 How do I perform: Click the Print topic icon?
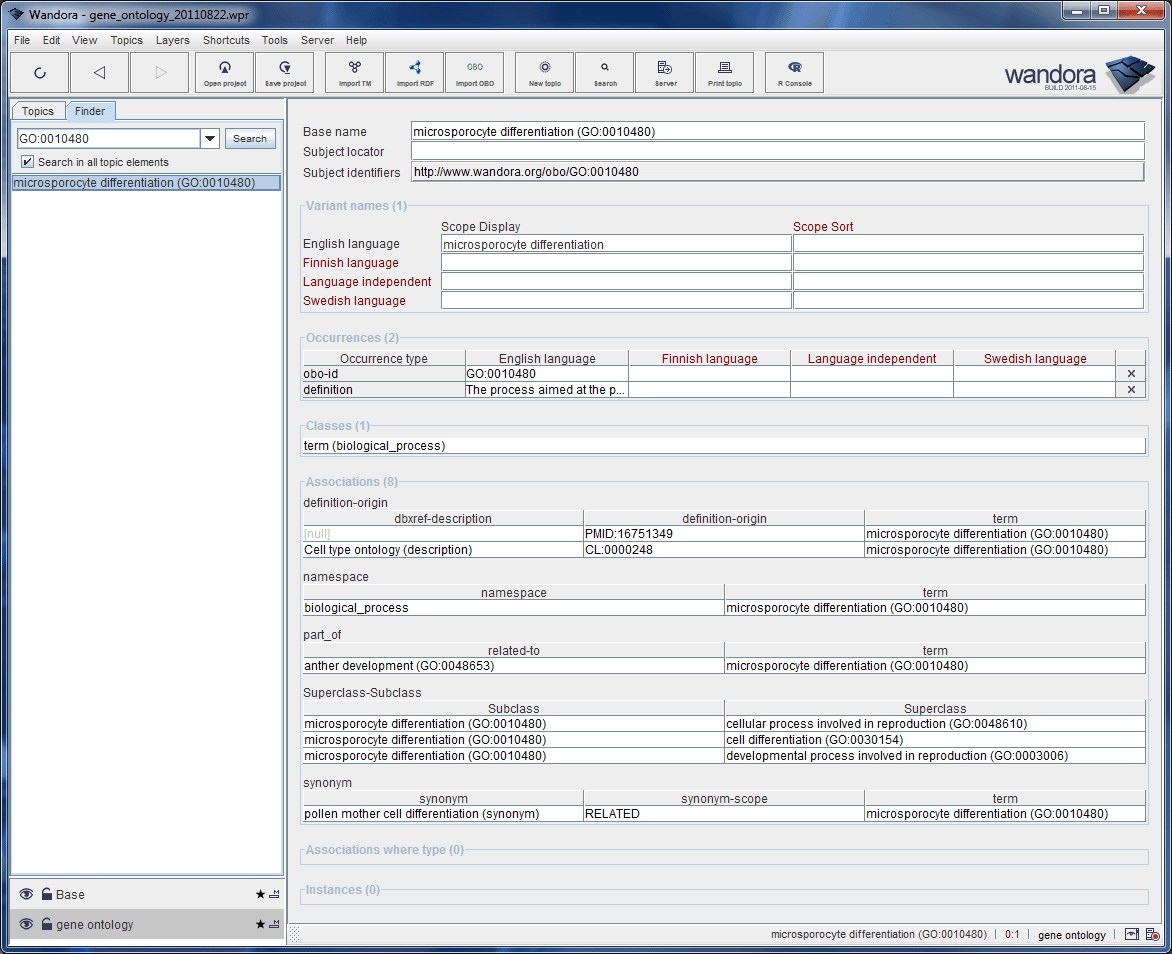coord(725,72)
